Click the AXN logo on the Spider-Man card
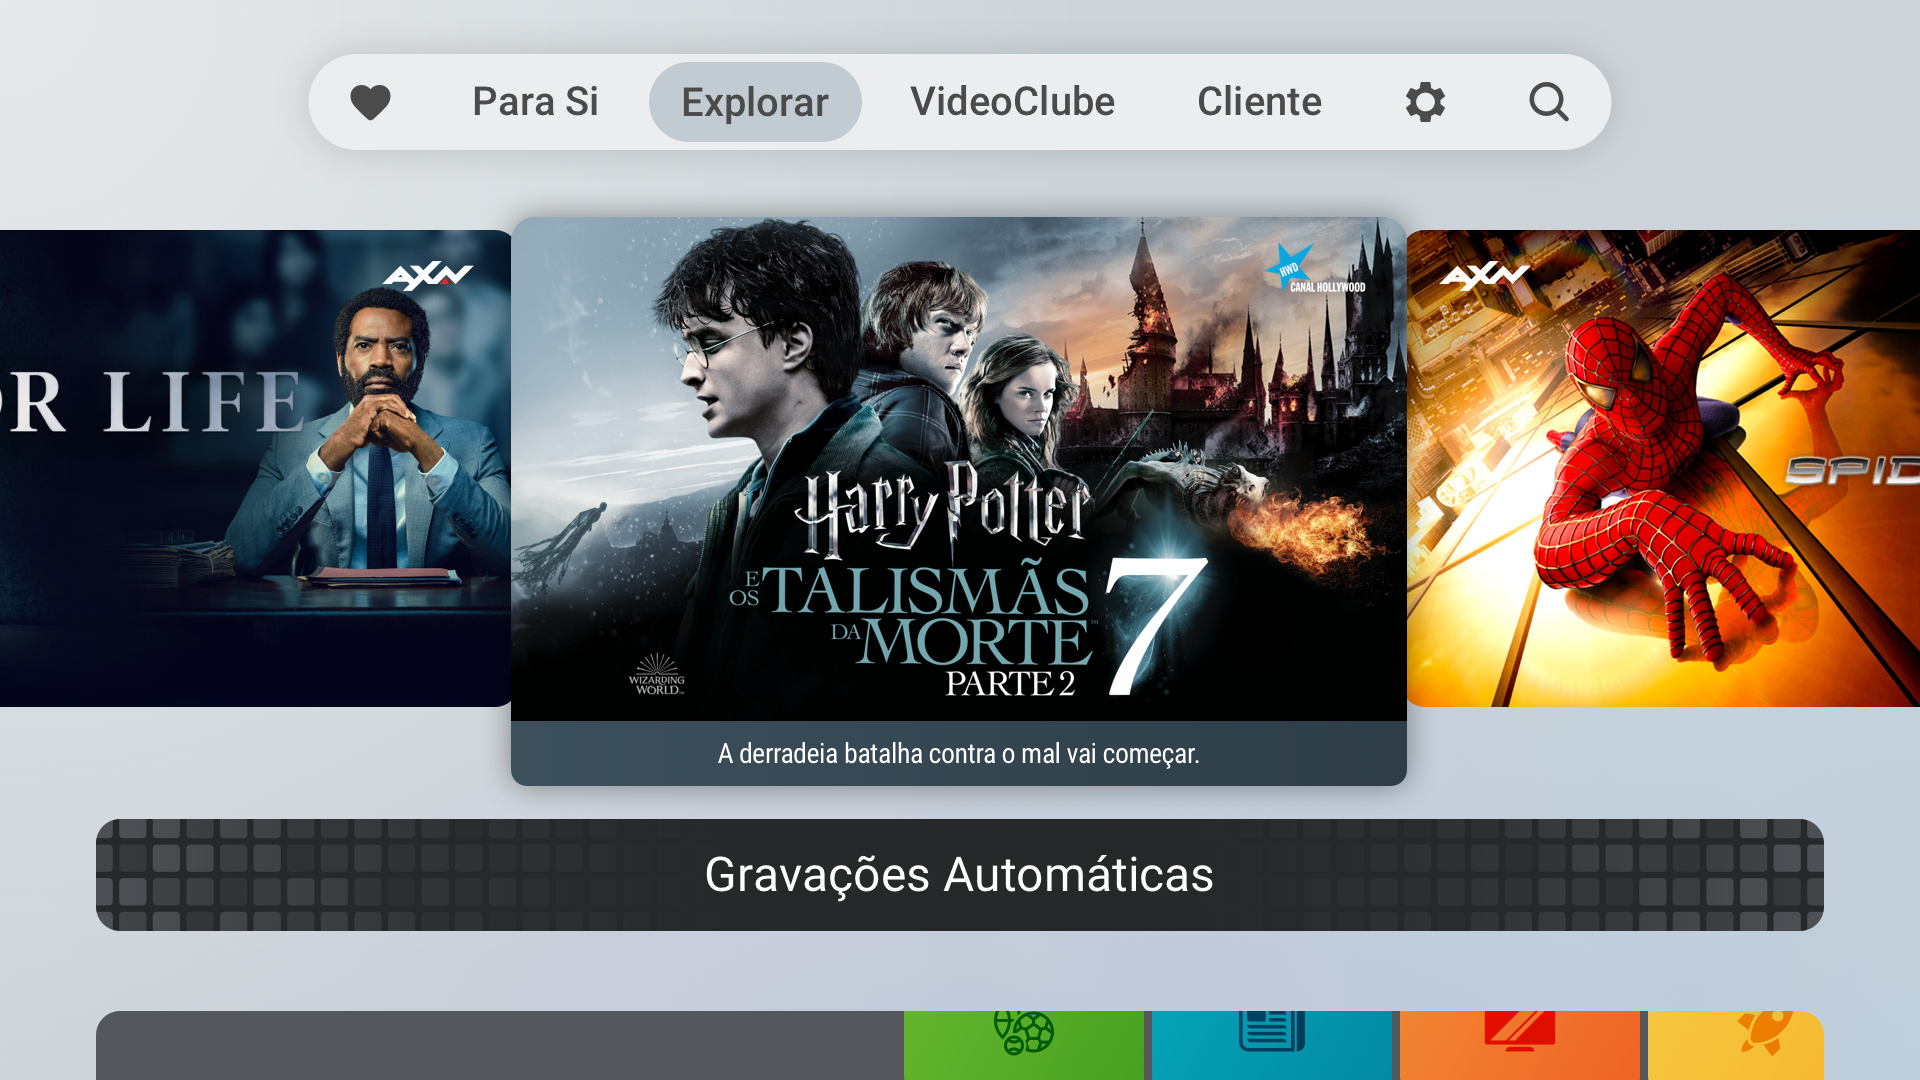The height and width of the screenshot is (1080, 1920). coord(1487,272)
